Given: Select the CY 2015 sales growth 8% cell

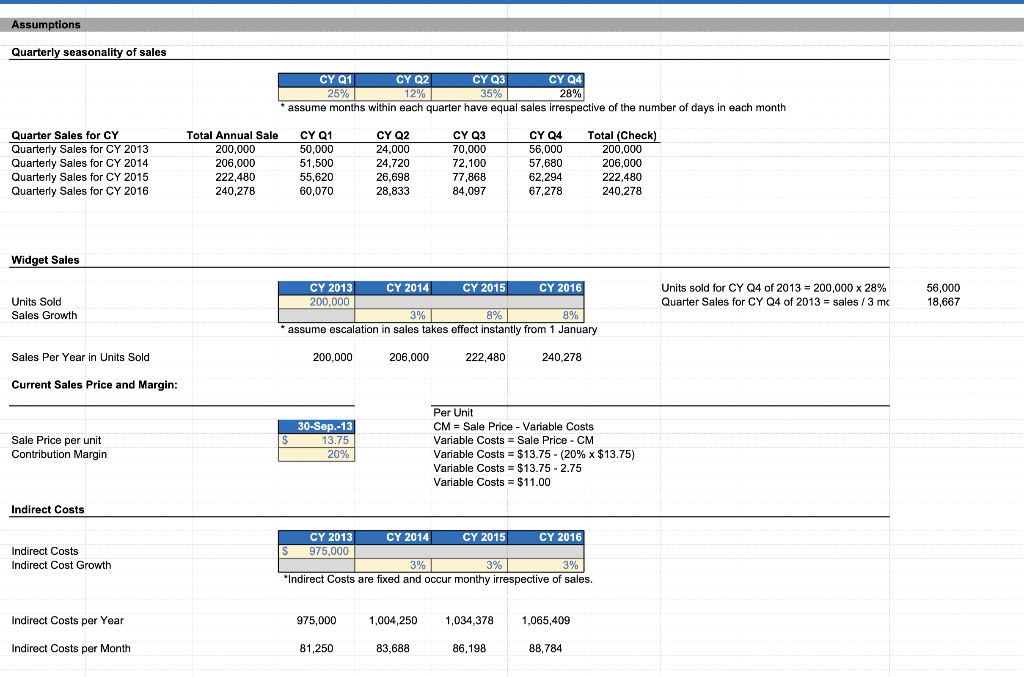Looking at the screenshot, I should [470, 316].
